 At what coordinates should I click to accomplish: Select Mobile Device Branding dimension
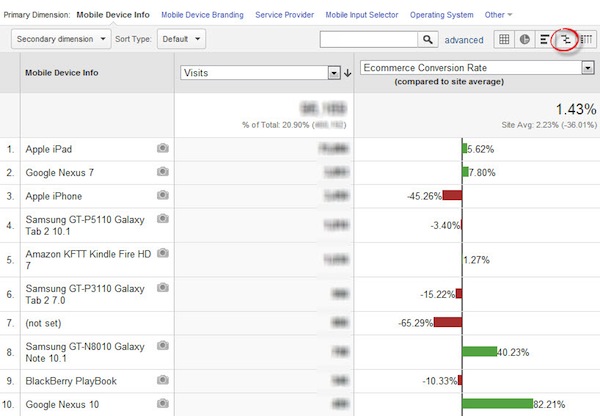point(202,15)
